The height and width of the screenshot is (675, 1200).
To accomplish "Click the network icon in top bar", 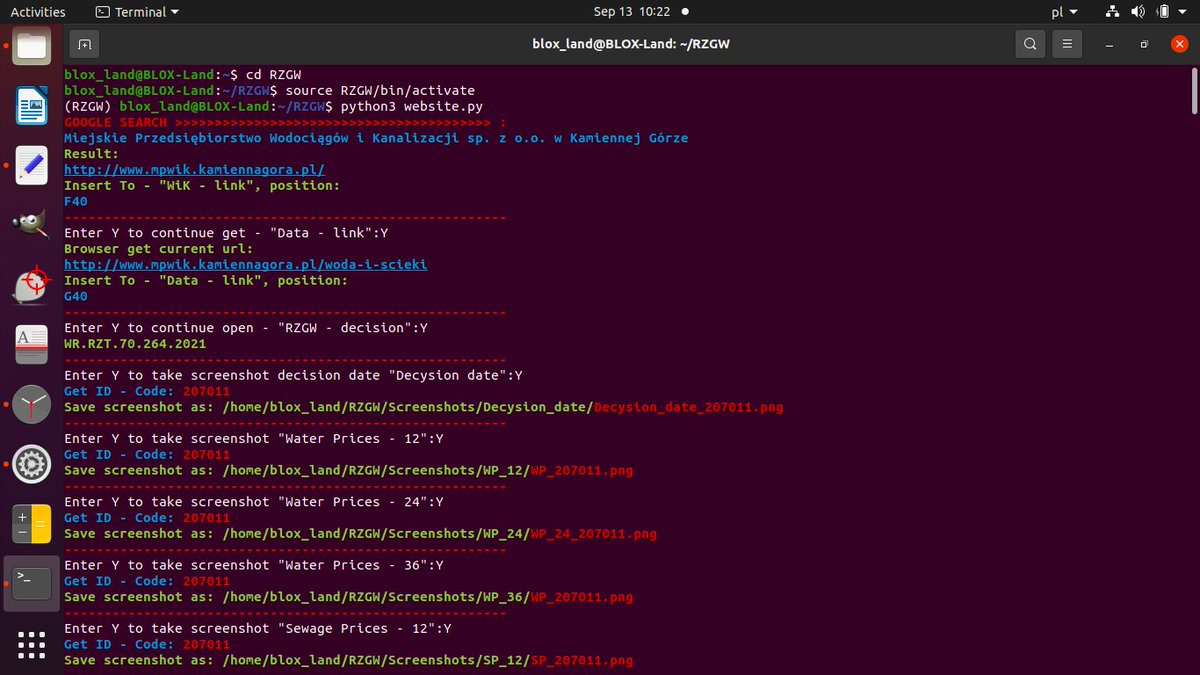I will click(1112, 11).
